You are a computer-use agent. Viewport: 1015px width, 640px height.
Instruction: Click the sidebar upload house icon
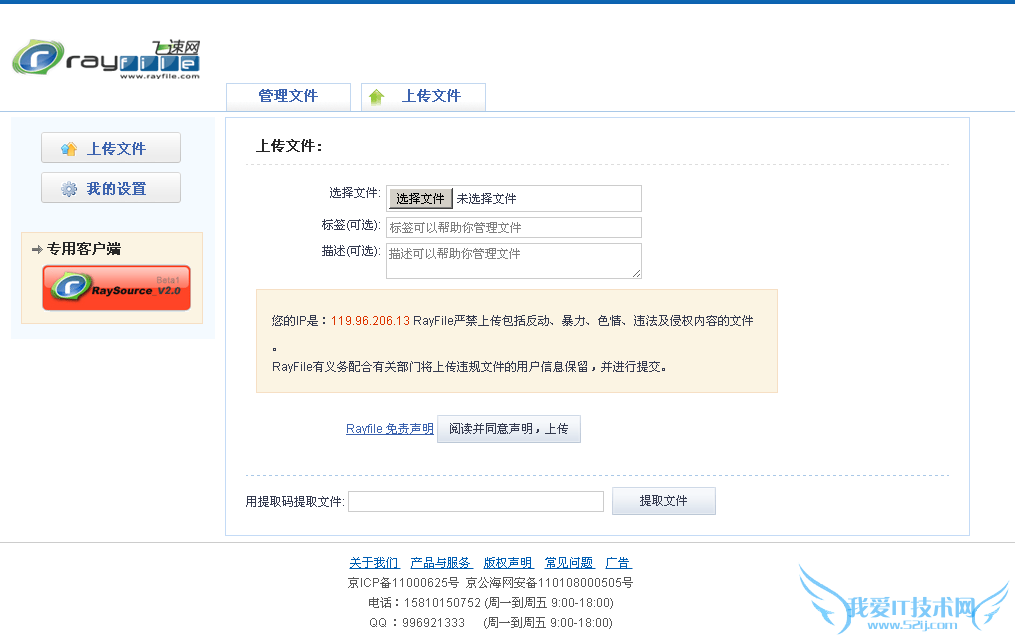69,149
